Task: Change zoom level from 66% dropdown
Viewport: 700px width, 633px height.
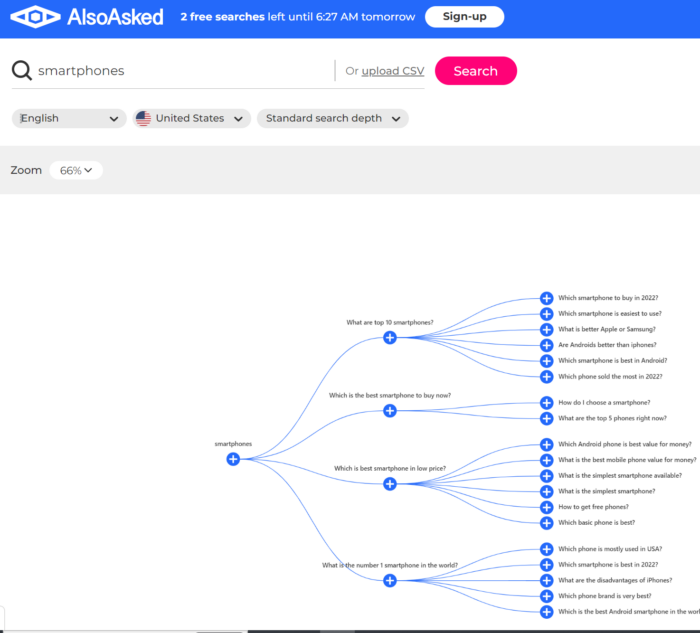Action: (76, 171)
